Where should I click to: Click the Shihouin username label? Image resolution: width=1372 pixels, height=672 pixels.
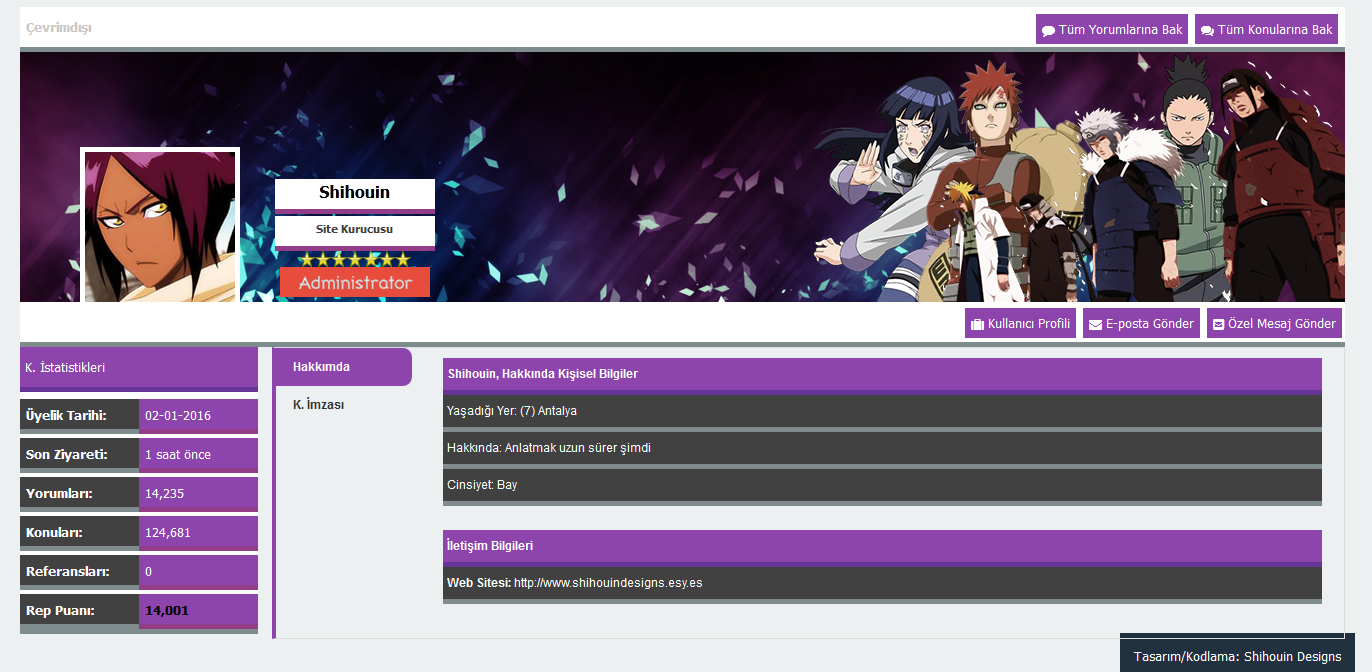(355, 193)
